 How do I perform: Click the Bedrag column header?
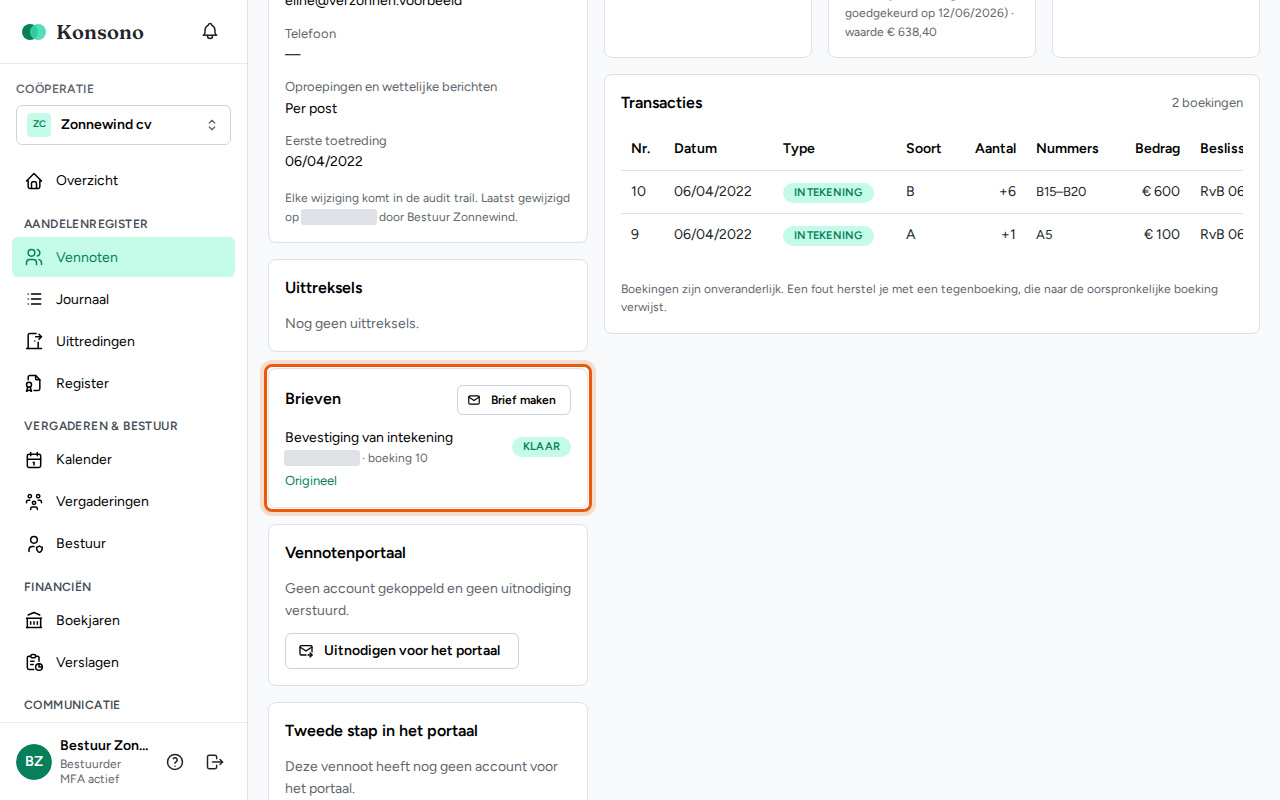[x=1157, y=149]
